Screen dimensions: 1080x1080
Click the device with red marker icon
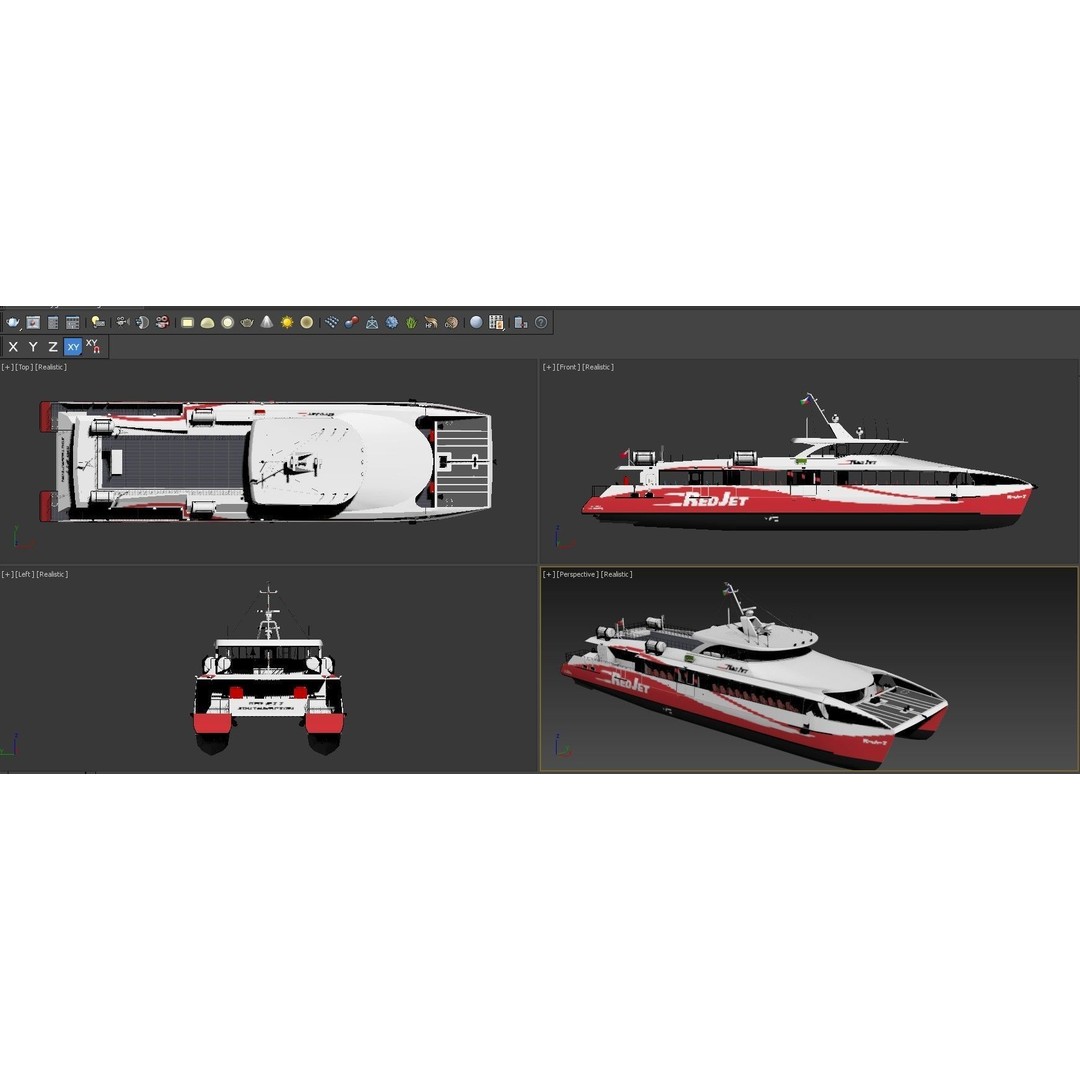(x=521, y=322)
